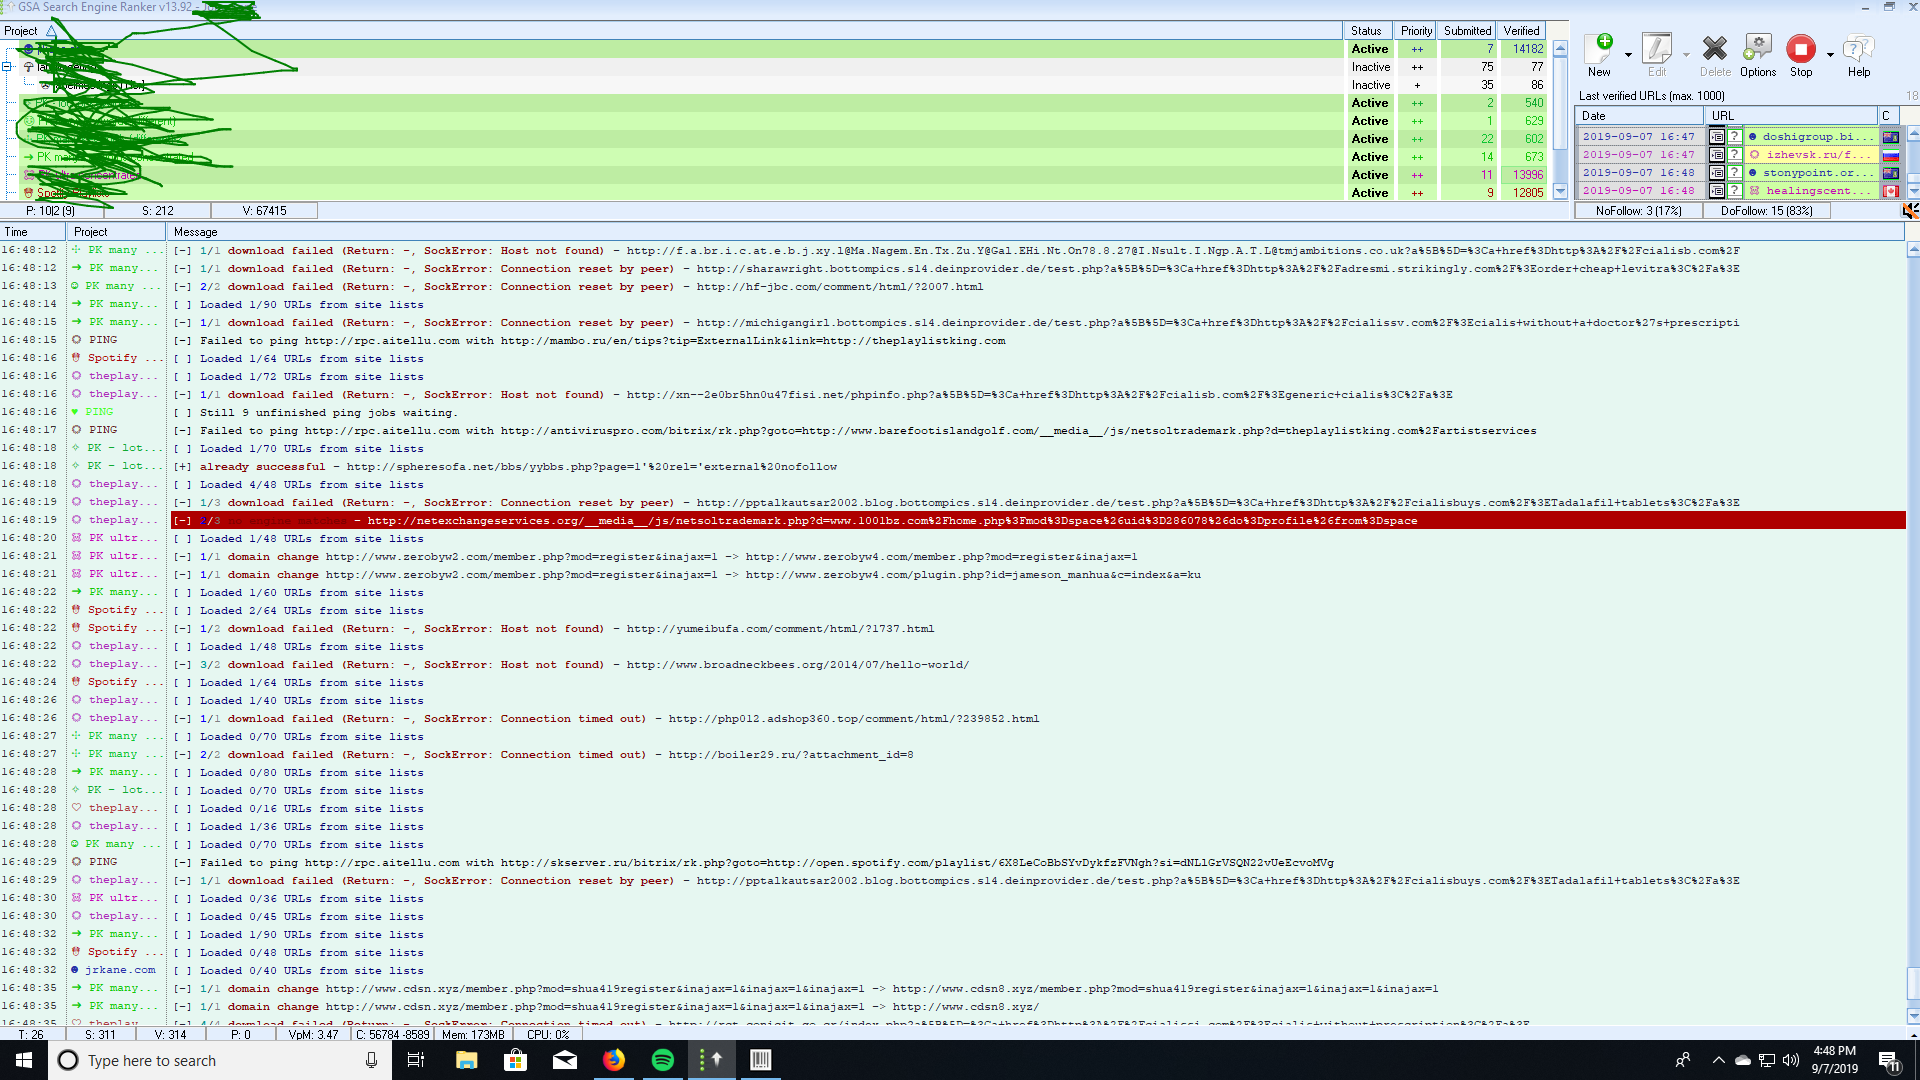The image size is (1920, 1080).
Task: Open Spotify from taskbar
Action: (662, 1060)
